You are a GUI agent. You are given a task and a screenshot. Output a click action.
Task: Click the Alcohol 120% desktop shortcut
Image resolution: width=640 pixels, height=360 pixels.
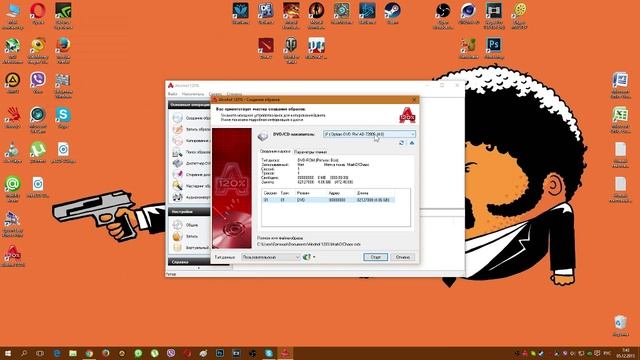(13, 256)
